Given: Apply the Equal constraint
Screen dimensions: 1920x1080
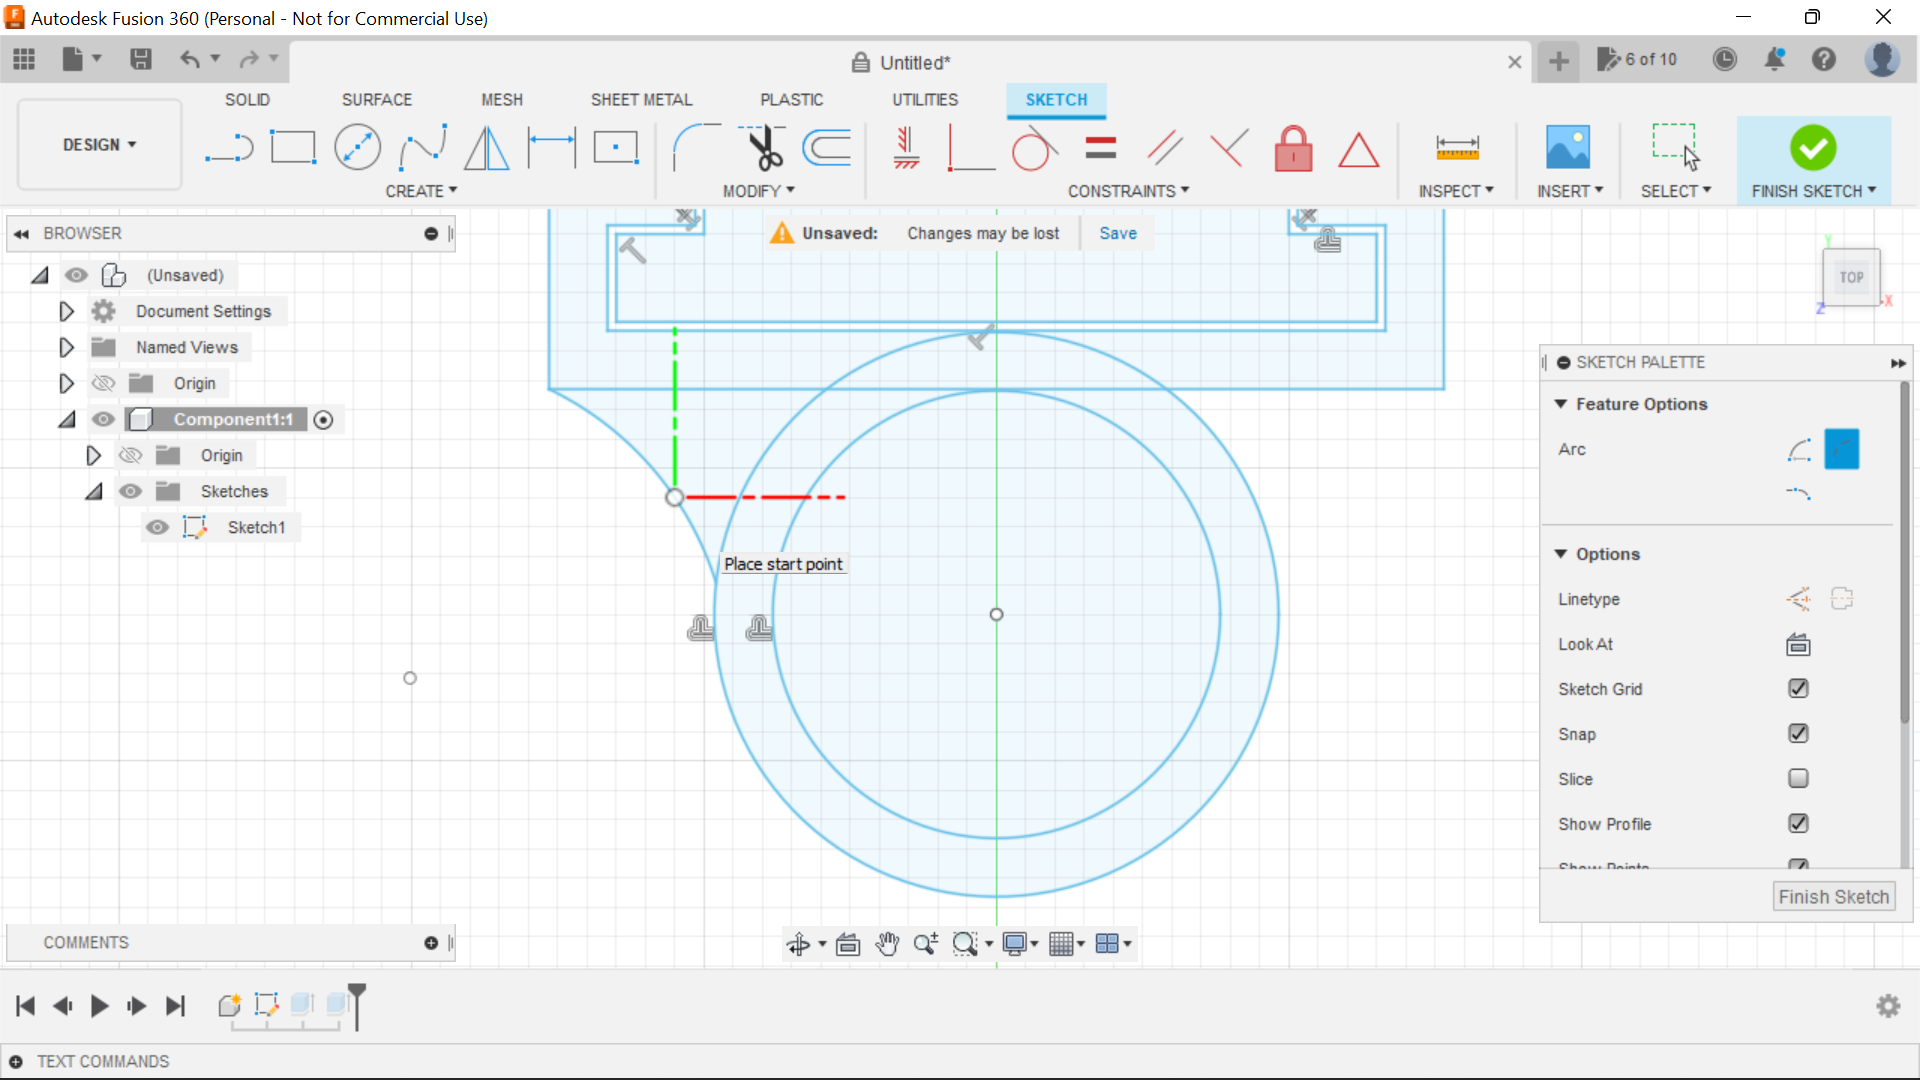Looking at the screenshot, I should click(1099, 148).
